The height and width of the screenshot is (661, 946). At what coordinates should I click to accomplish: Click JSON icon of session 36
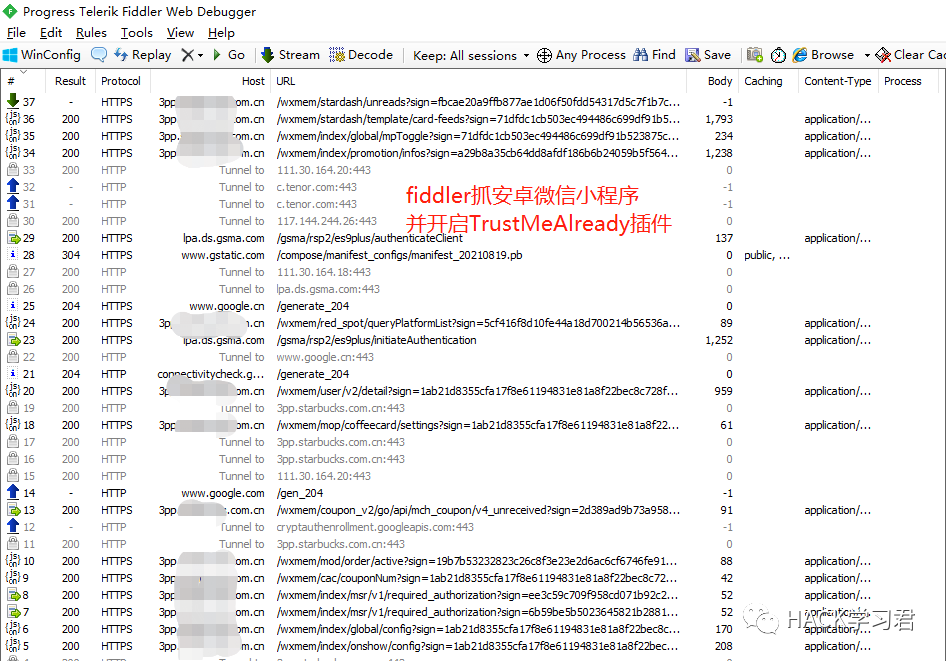pyautogui.click(x=13, y=119)
